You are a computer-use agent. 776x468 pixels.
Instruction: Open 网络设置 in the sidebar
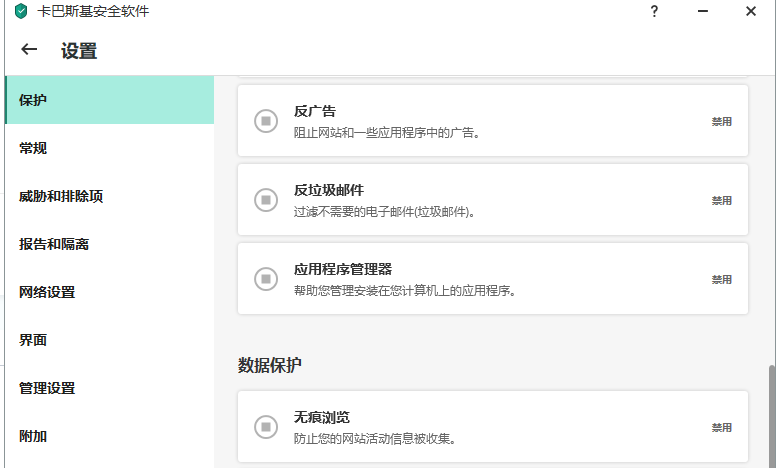(47, 292)
